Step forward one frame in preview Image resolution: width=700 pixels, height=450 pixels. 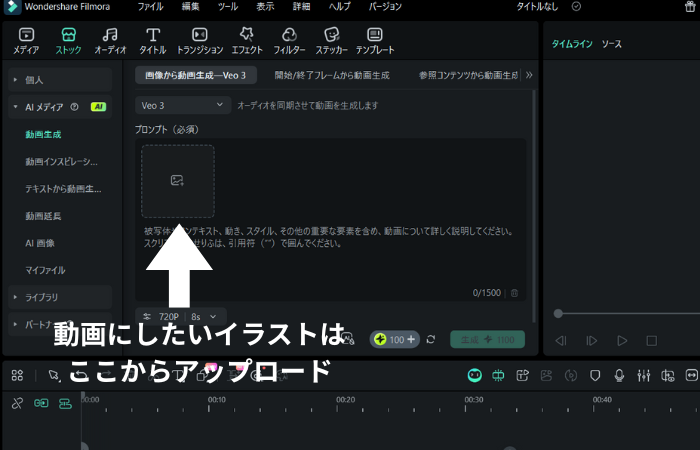click(x=592, y=341)
